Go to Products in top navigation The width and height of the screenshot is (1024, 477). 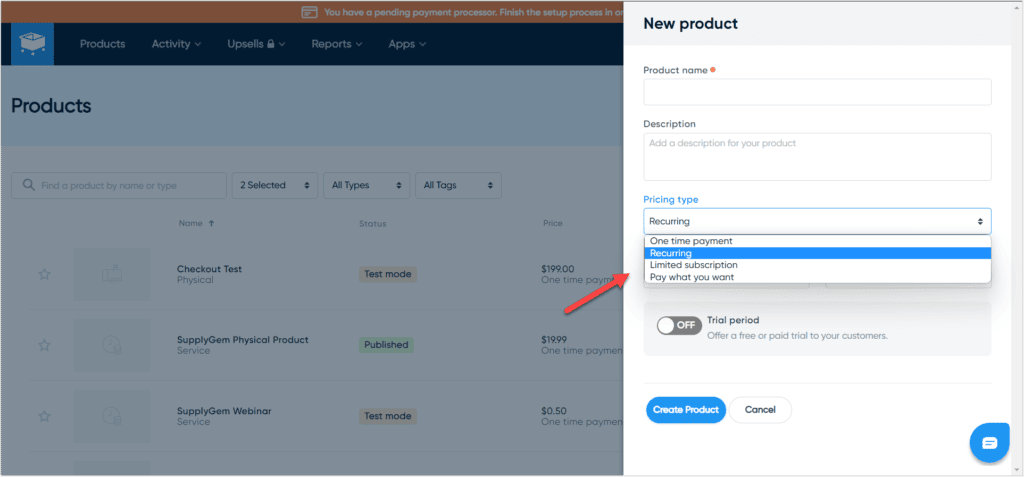coord(103,44)
